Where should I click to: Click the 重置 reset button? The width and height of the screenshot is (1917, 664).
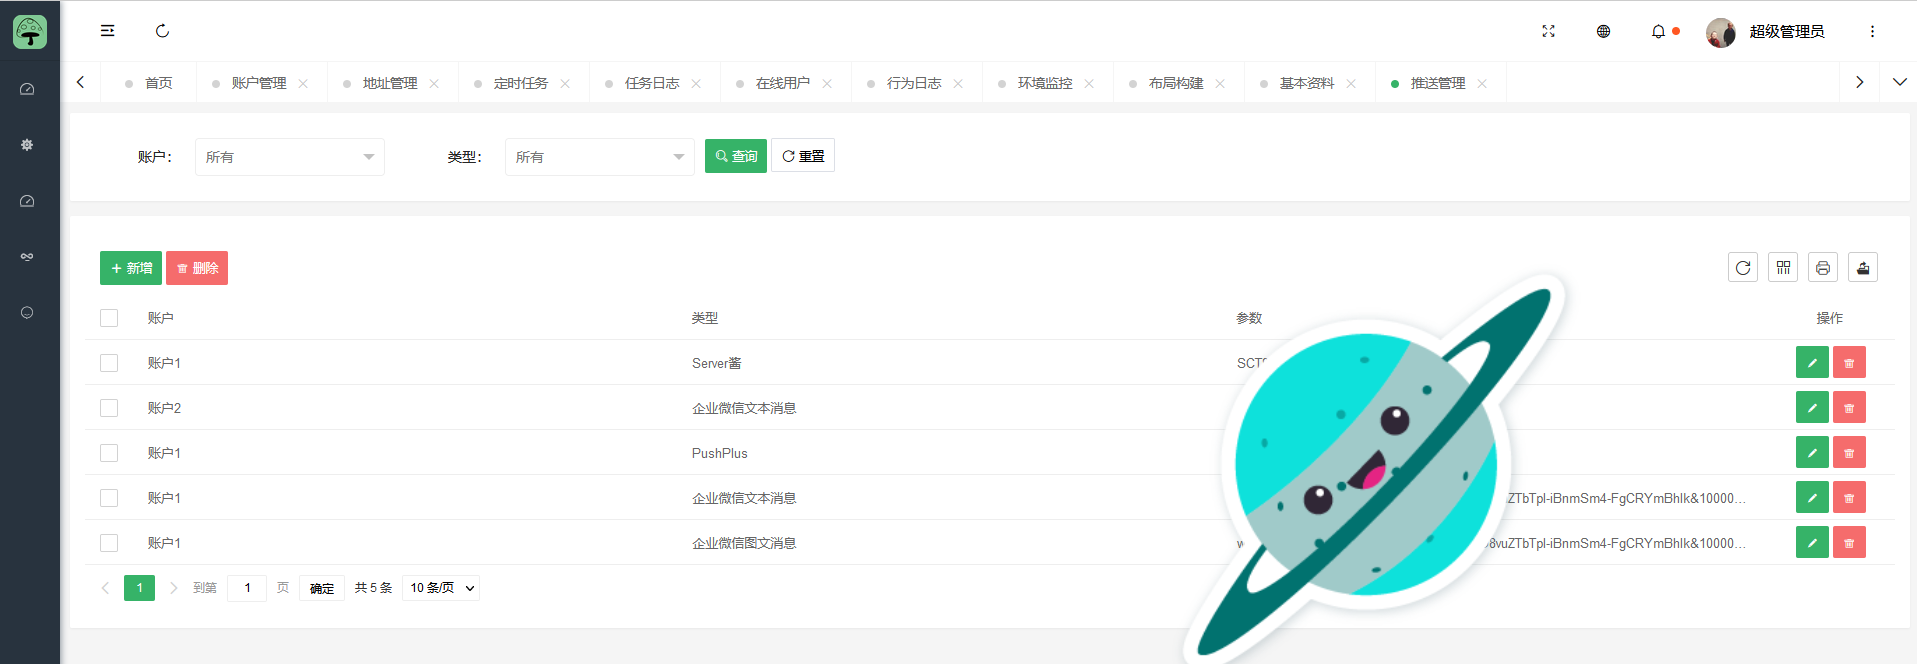pos(803,156)
